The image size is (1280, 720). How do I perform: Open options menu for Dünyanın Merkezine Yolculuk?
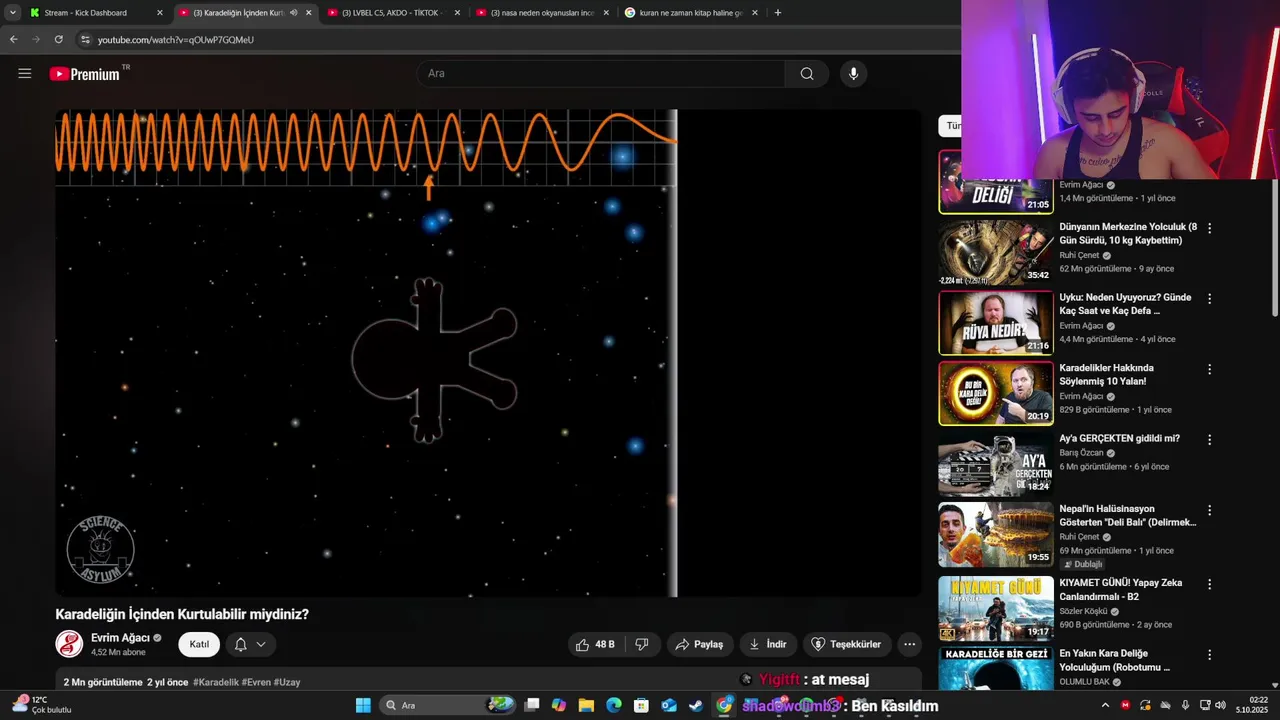(1209, 228)
